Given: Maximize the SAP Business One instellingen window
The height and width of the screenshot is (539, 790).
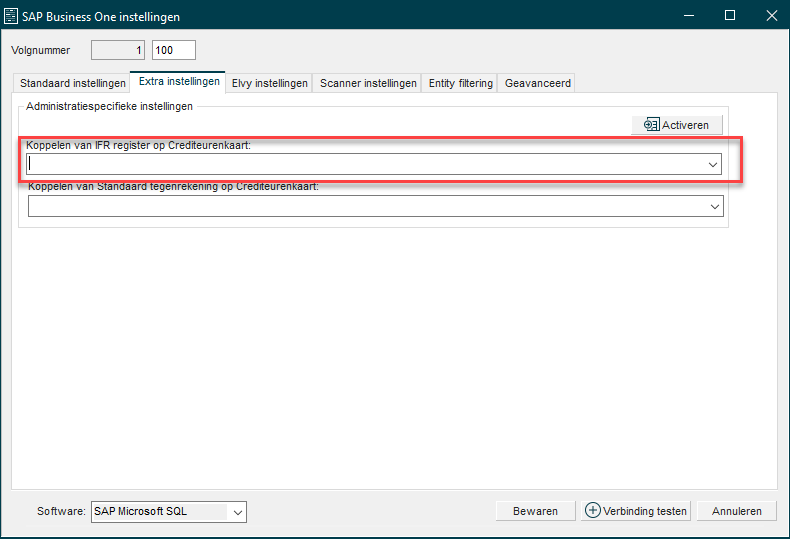Looking at the screenshot, I should [x=730, y=16].
